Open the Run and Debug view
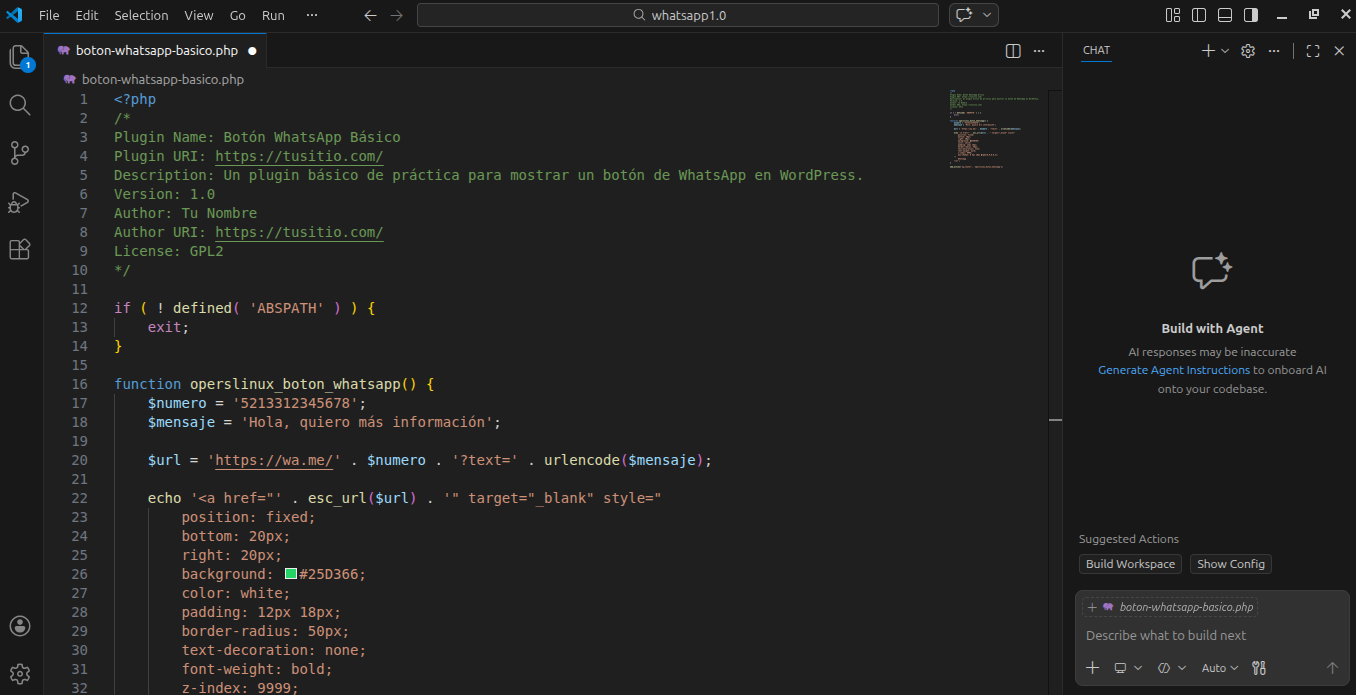The image size is (1356, 695). pyautogui.click(x=20, y=201)
